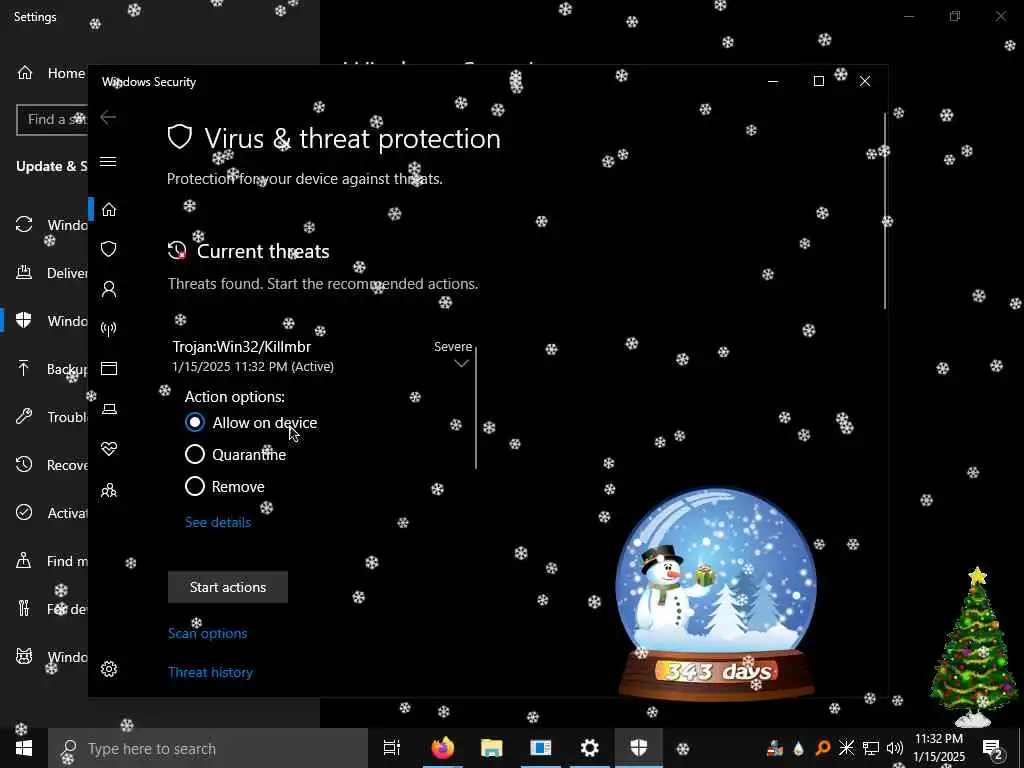Open the Windows Security hamburger menu
Screen dimensions: 1024x768
(x=108, y=161)
